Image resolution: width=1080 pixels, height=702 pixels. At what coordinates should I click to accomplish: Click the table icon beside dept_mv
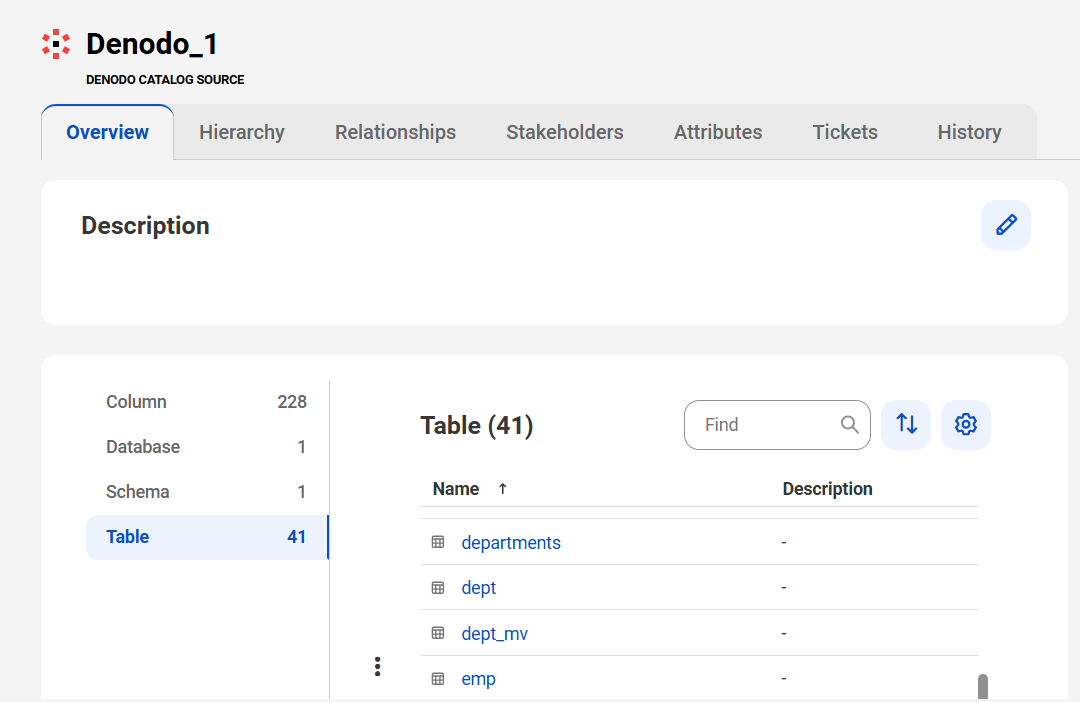click(x=437, y=633)
